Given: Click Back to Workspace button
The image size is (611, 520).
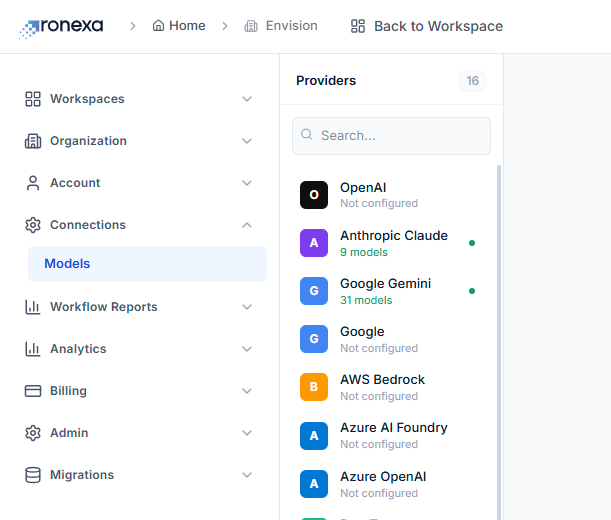Looking at the screenshot, I should click(427, 26).
